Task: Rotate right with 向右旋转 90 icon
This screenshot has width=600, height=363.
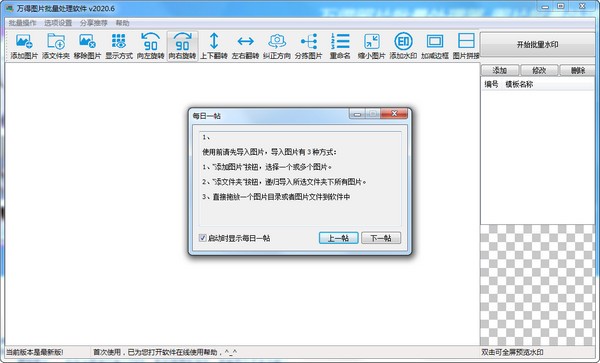Action: coord(183,46)
